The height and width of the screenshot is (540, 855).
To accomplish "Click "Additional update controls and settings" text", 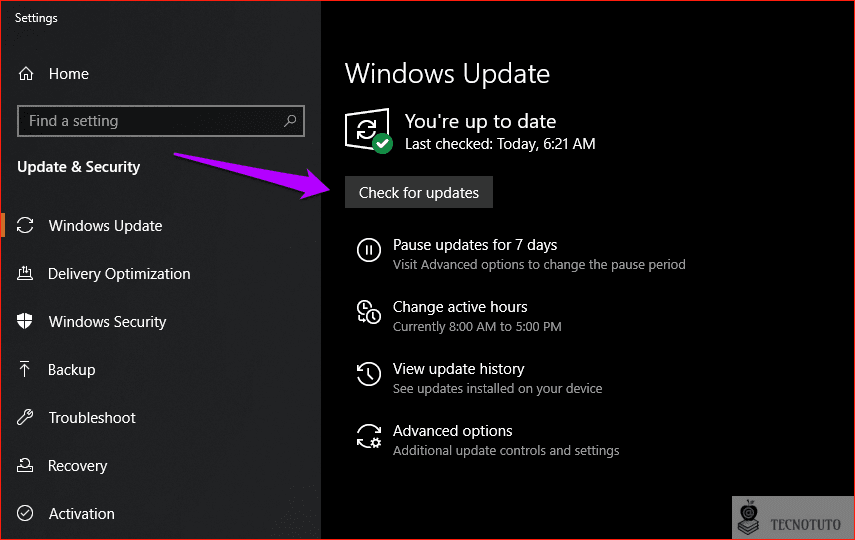I will click(506, 451).
